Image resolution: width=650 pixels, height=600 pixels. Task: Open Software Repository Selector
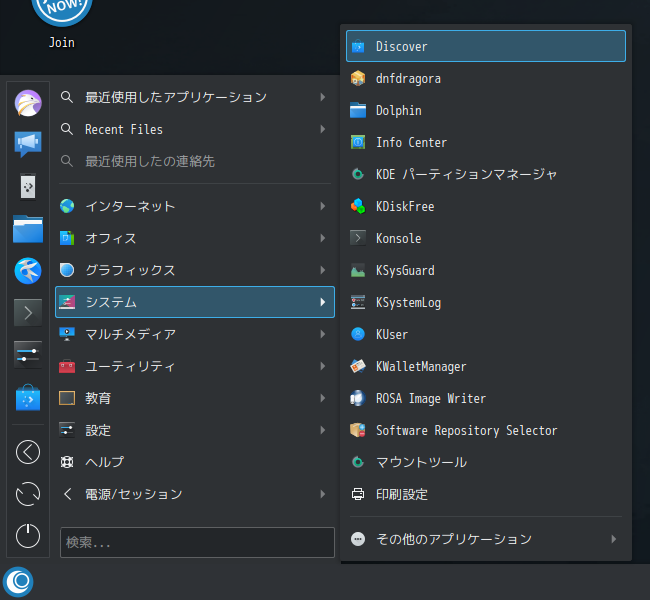click(486, 430)
